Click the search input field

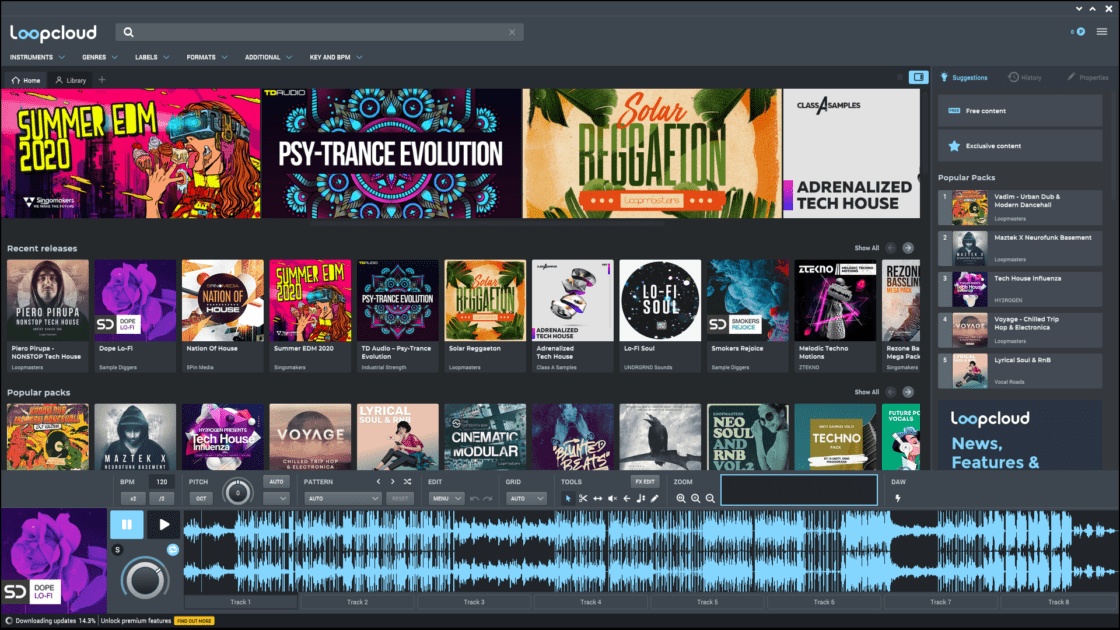click(x=319, y=32)
